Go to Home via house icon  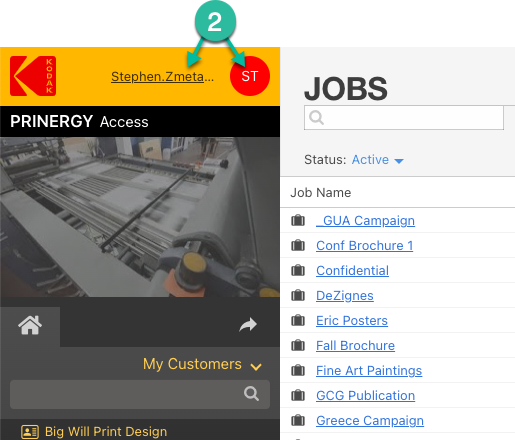click(x=30, y=325)
